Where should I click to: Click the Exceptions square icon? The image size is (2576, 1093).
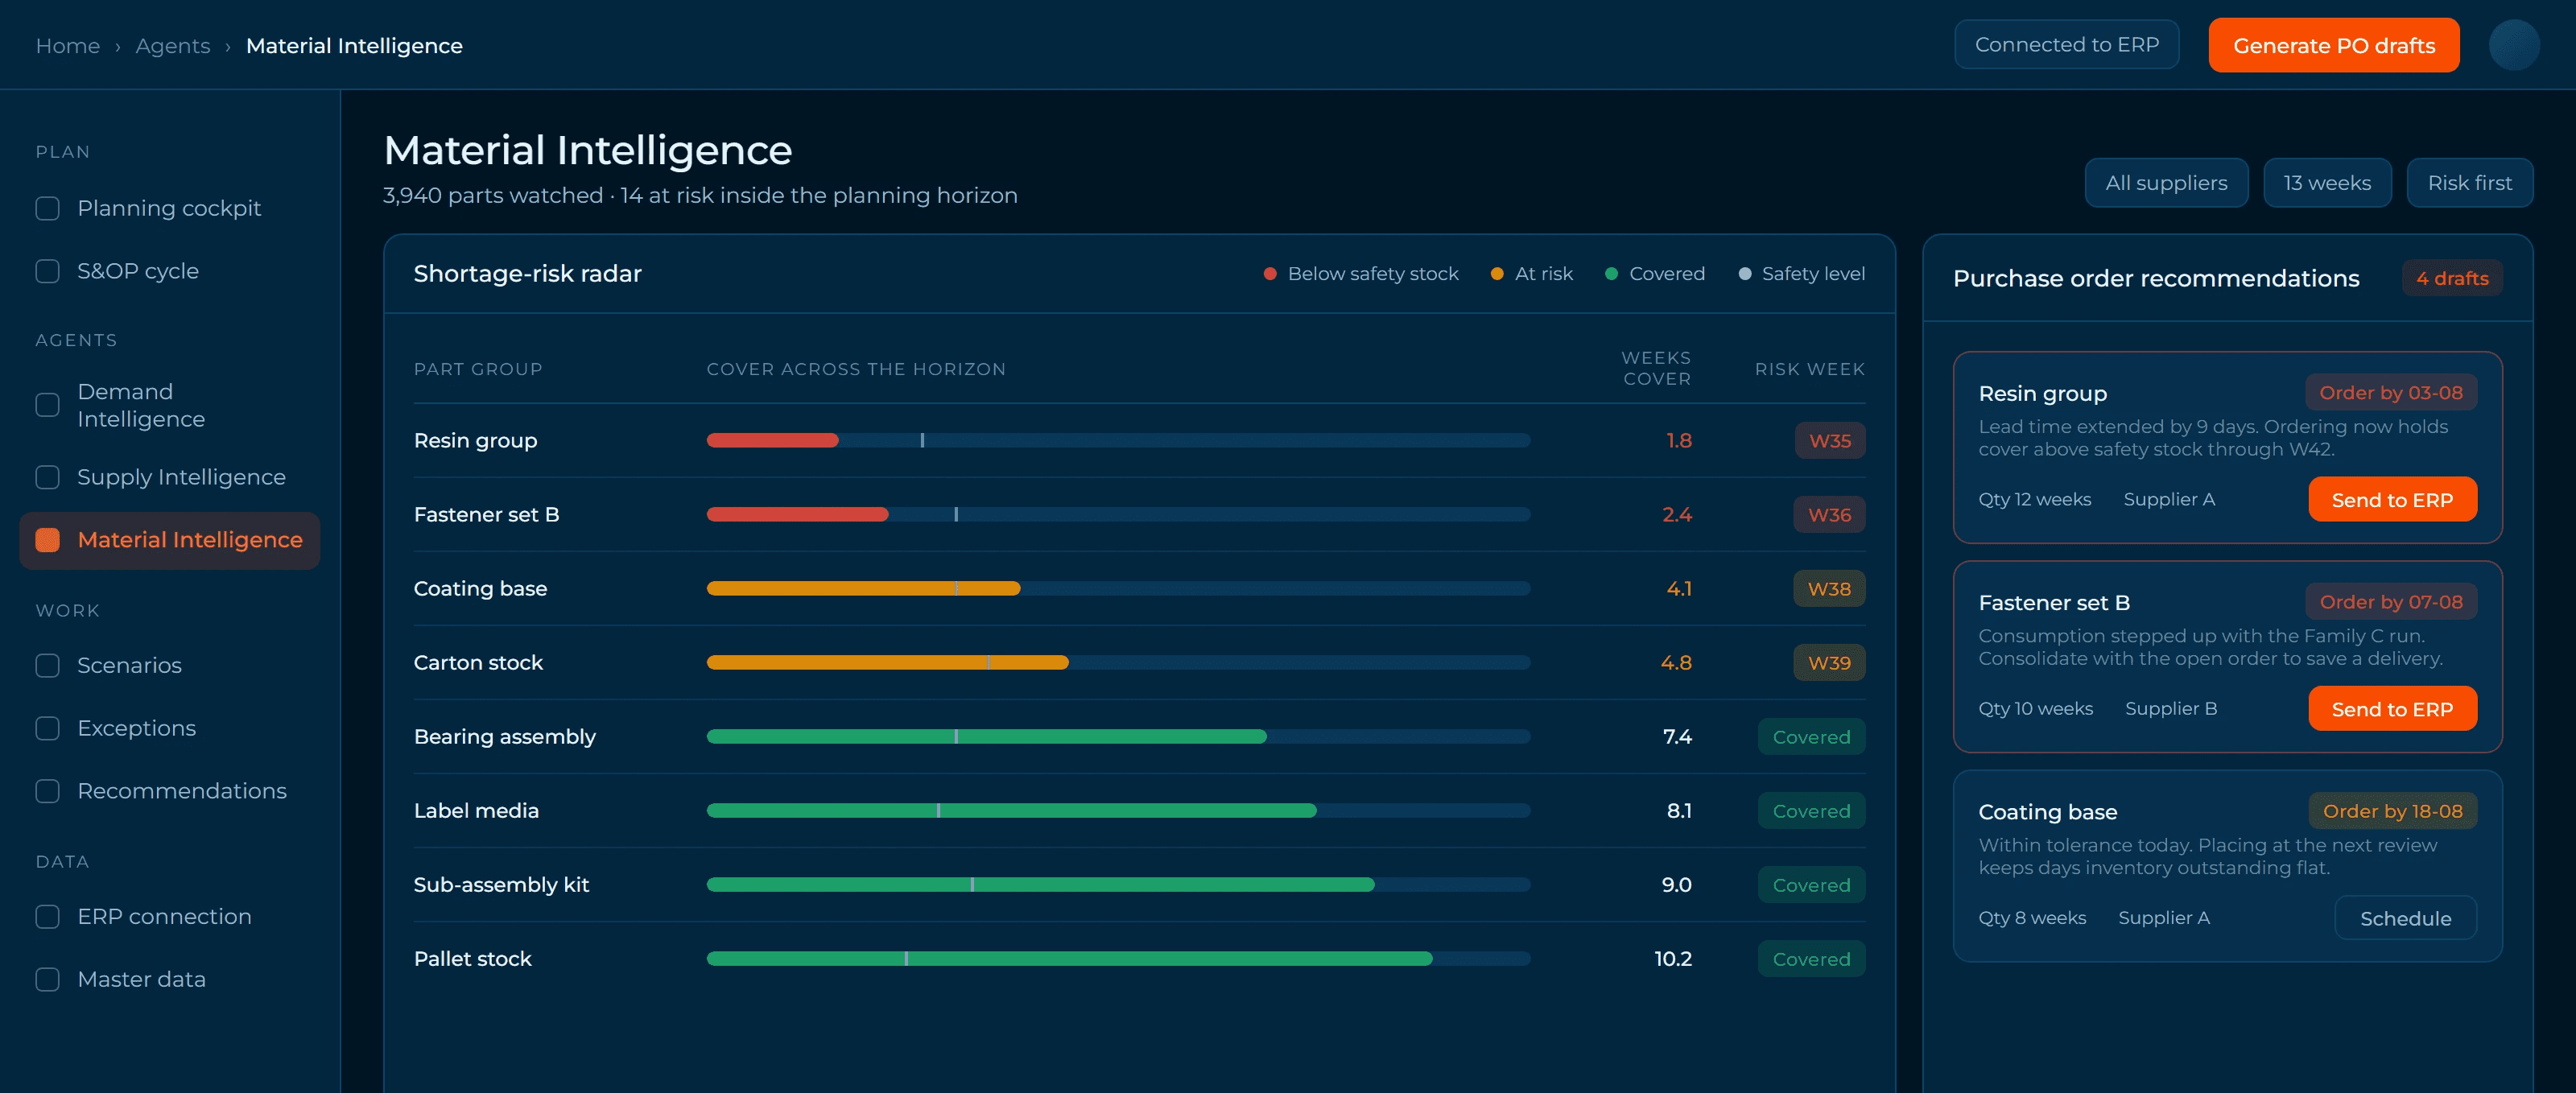[47, 728]
